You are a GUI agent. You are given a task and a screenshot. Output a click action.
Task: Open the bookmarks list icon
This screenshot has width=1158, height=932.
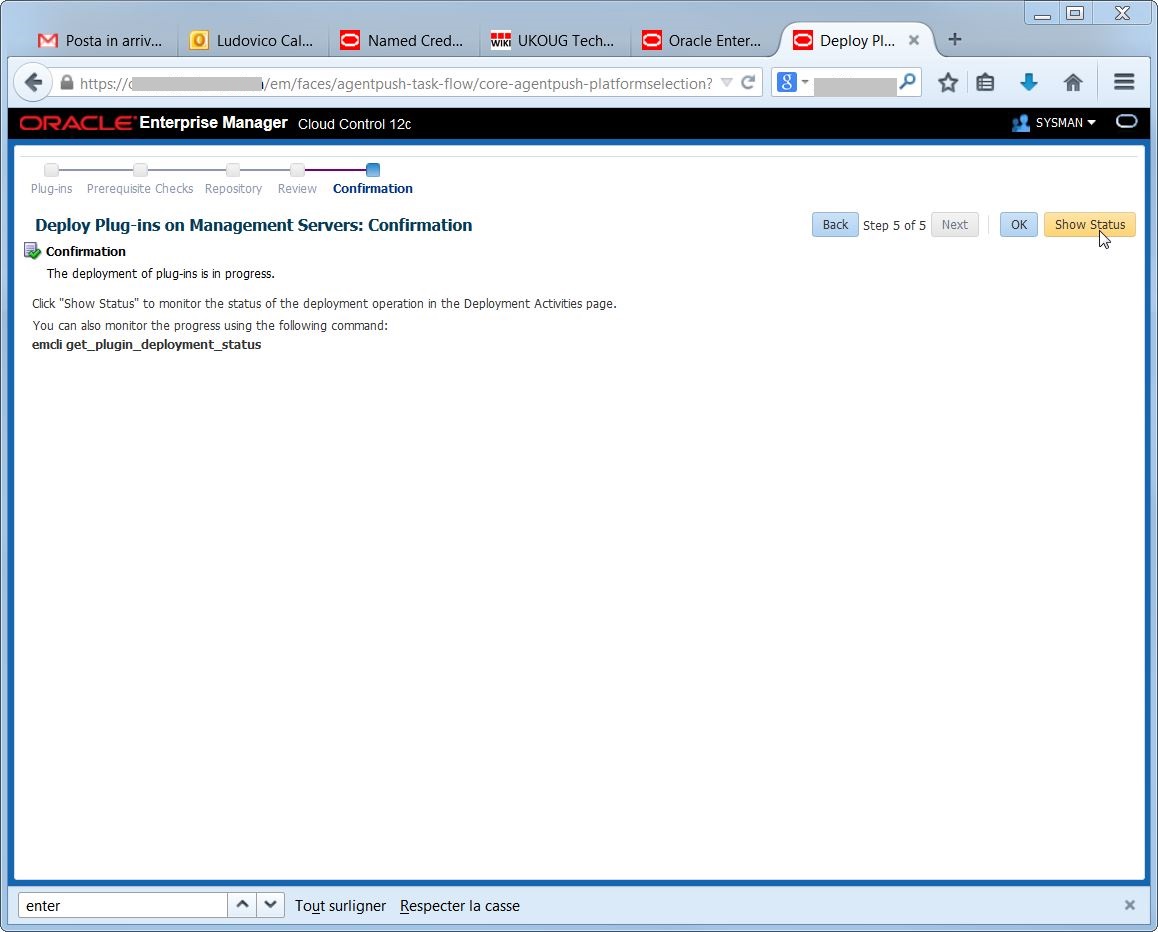tap(985, 83)
